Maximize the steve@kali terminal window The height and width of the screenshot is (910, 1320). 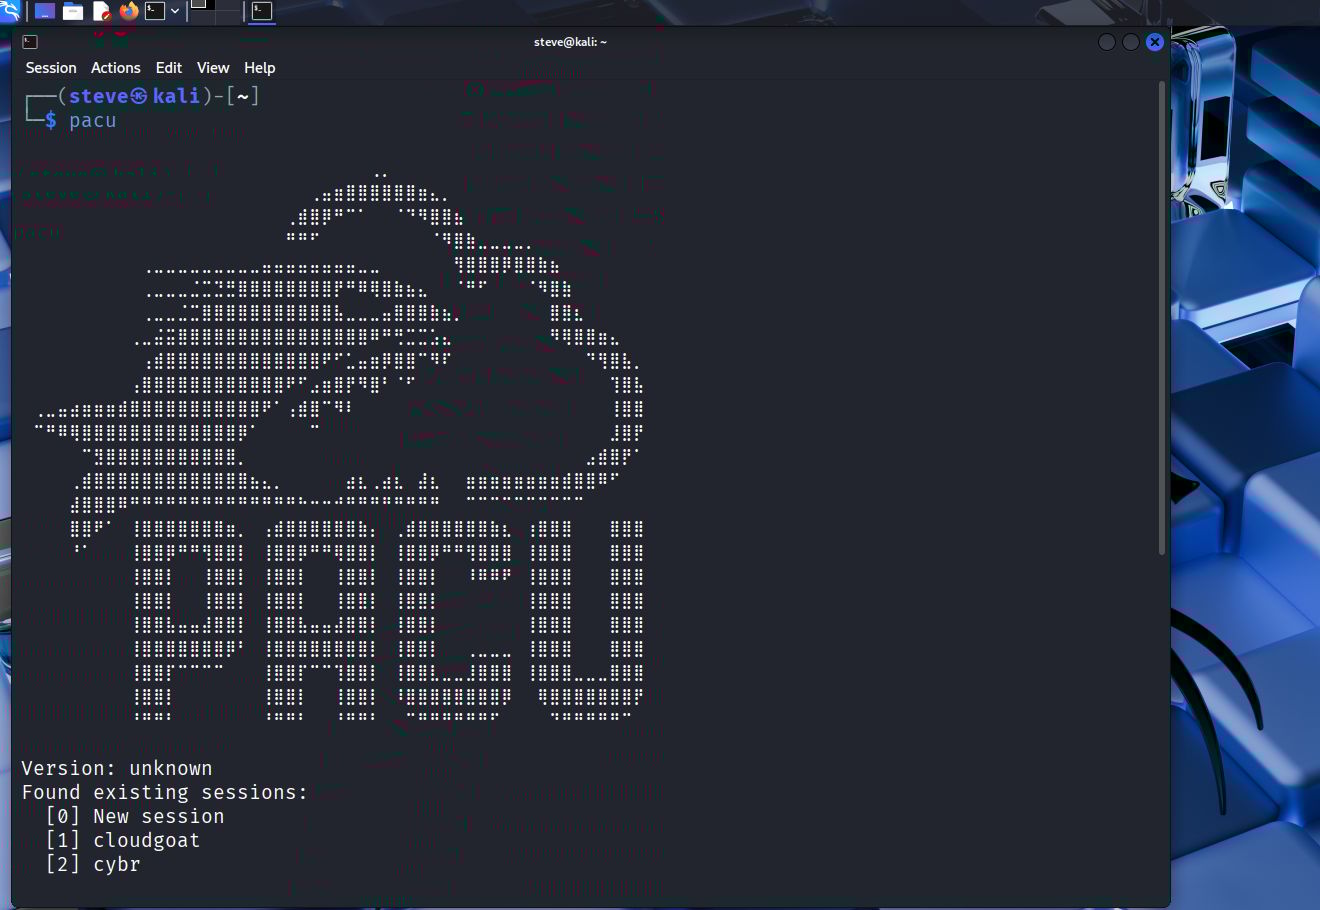click(x=1131, y=42)
